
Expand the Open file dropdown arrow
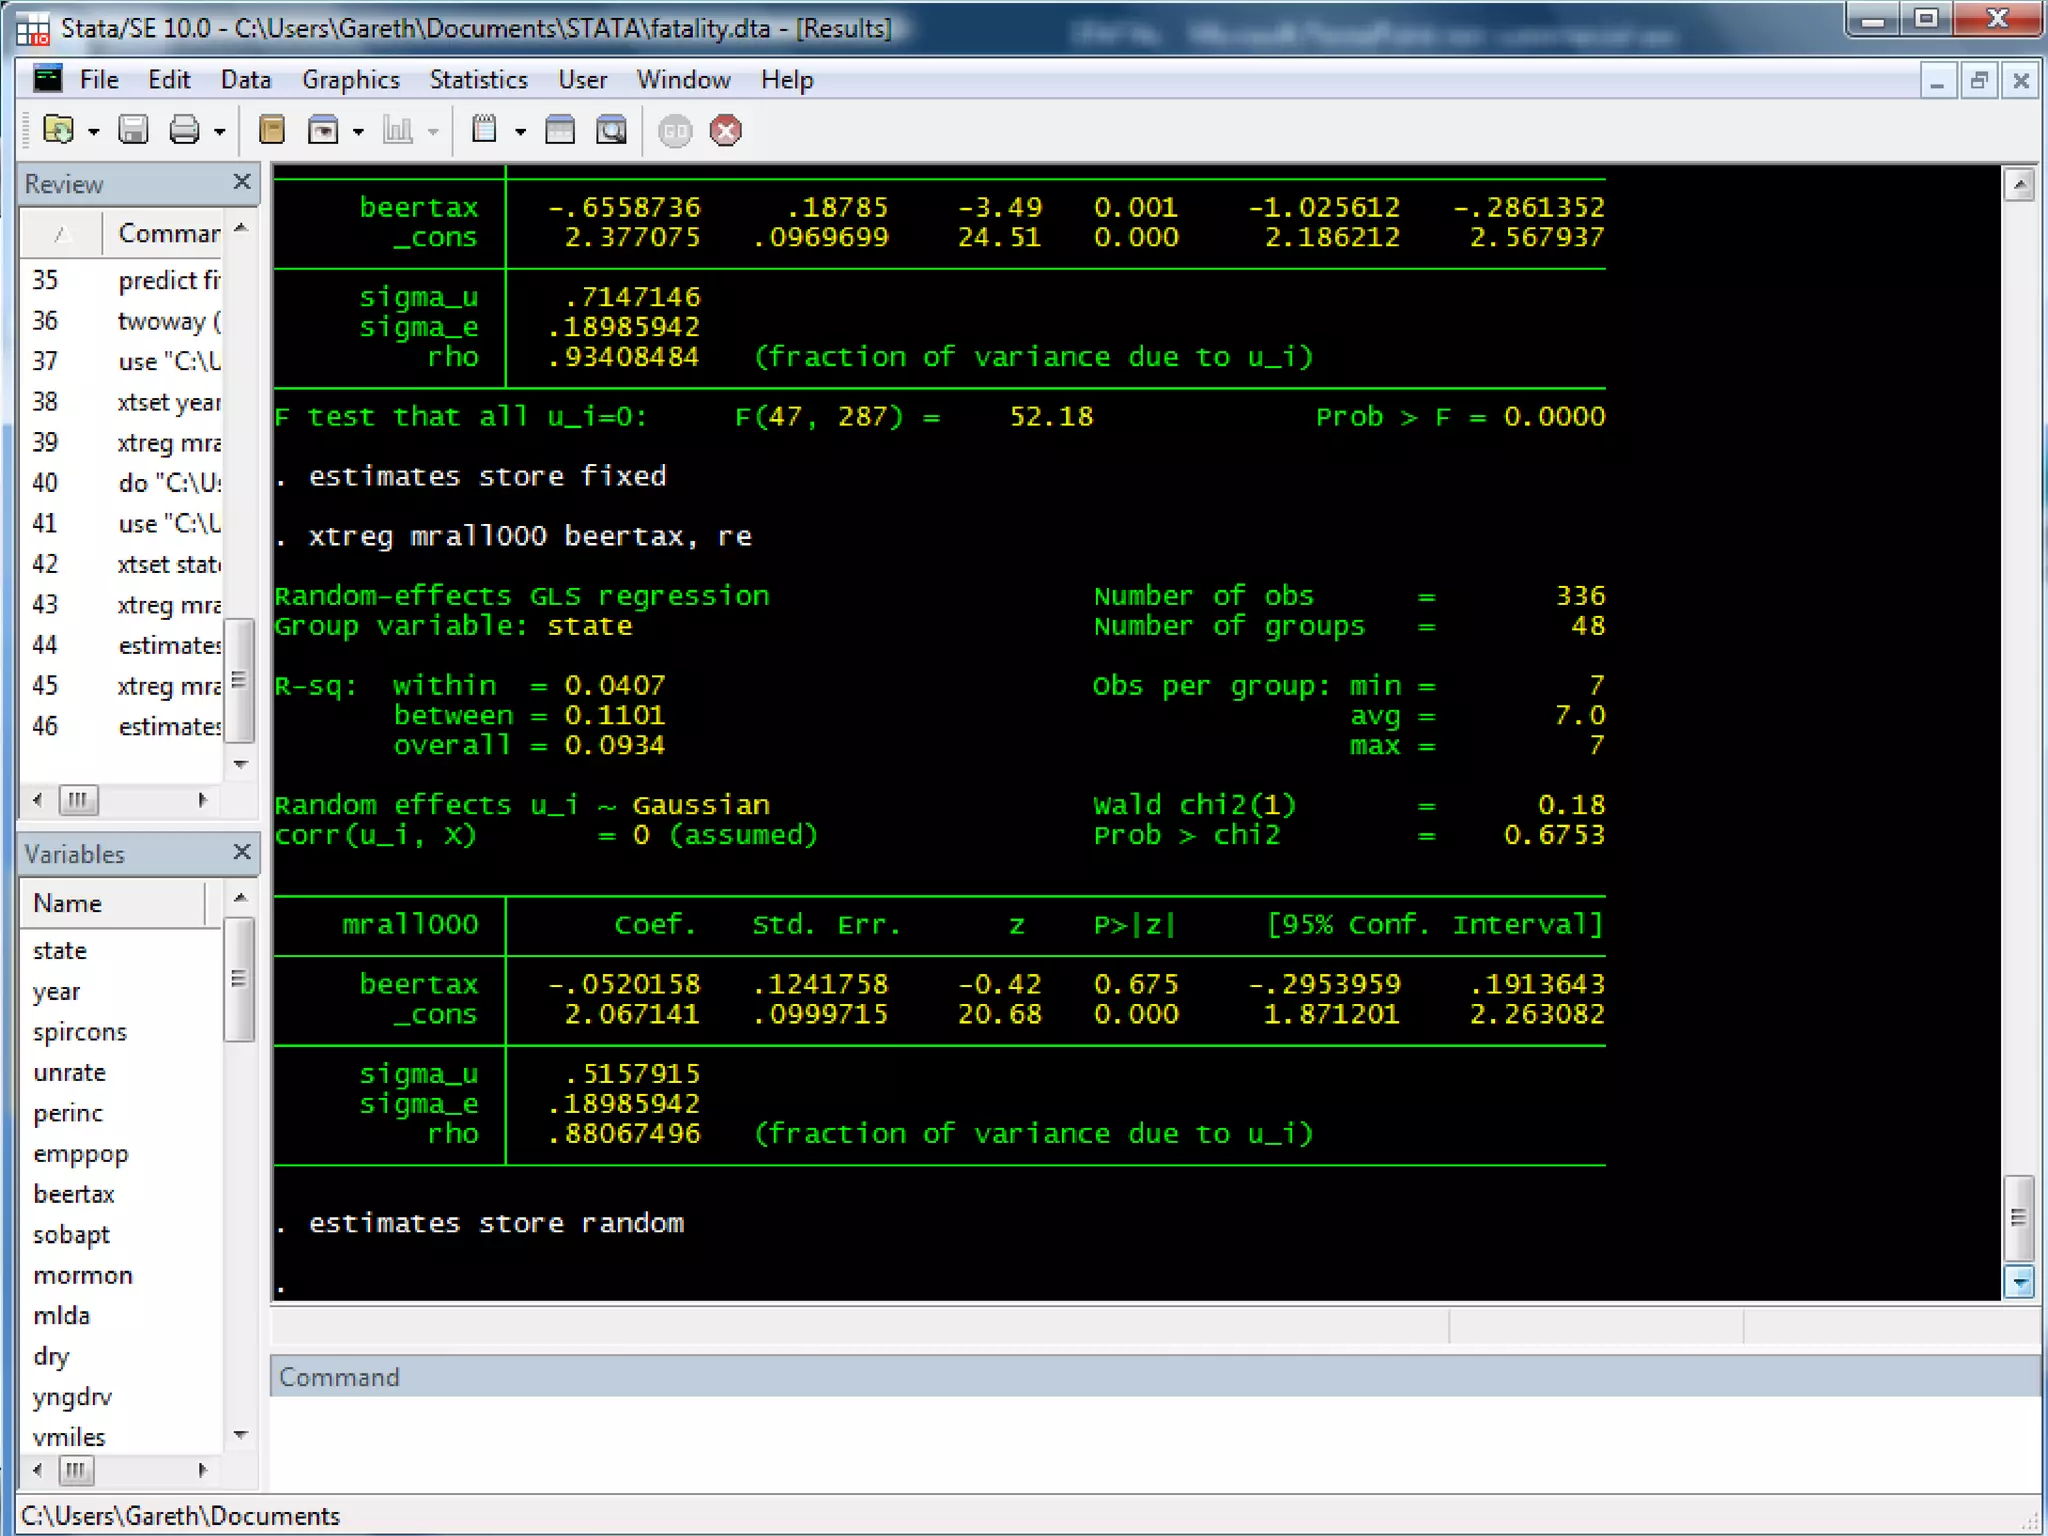point(94,132)
